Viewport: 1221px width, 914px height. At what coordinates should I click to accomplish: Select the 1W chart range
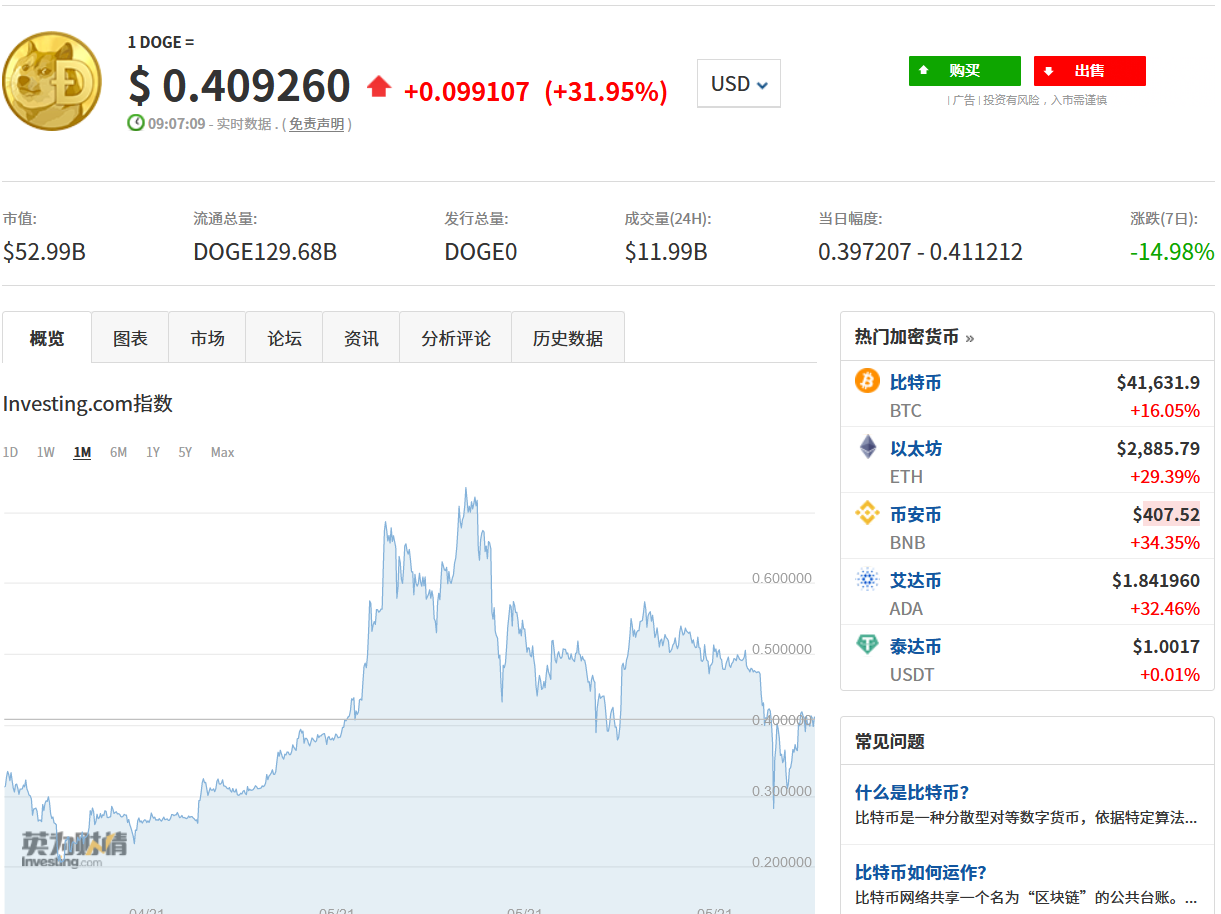[x=46, y=452]
